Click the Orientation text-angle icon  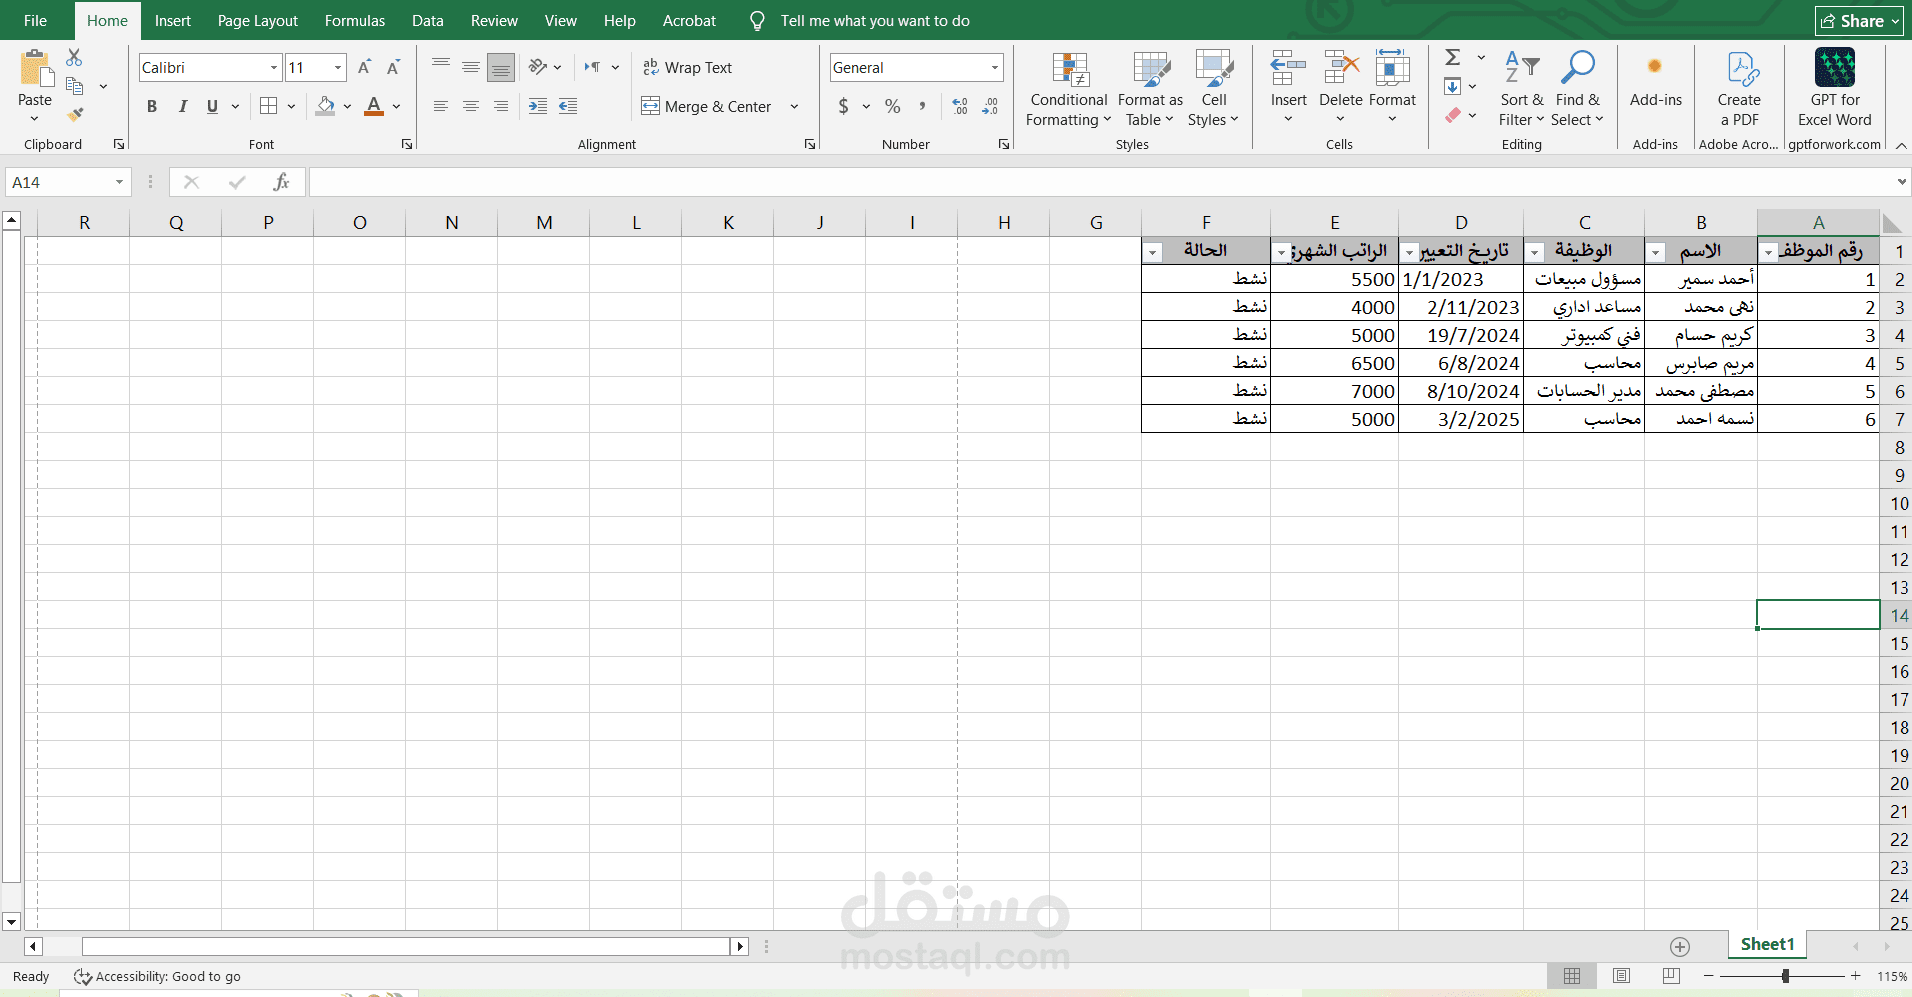coord(538,67)
